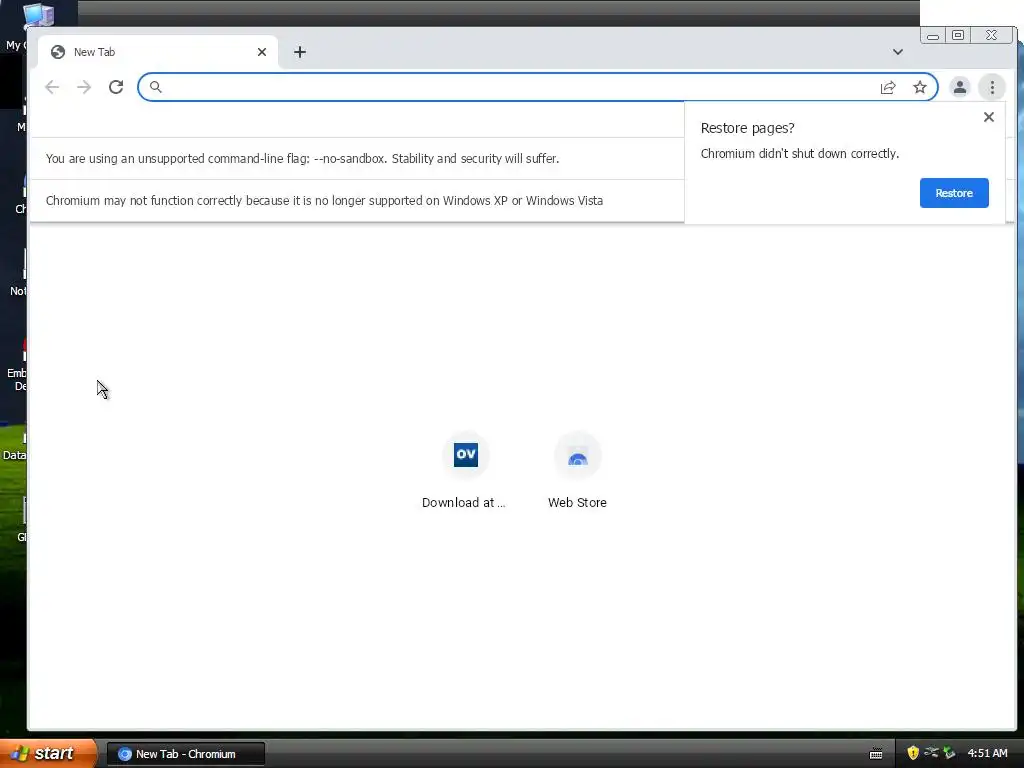Share this page using the share icon

pos(888,88)
